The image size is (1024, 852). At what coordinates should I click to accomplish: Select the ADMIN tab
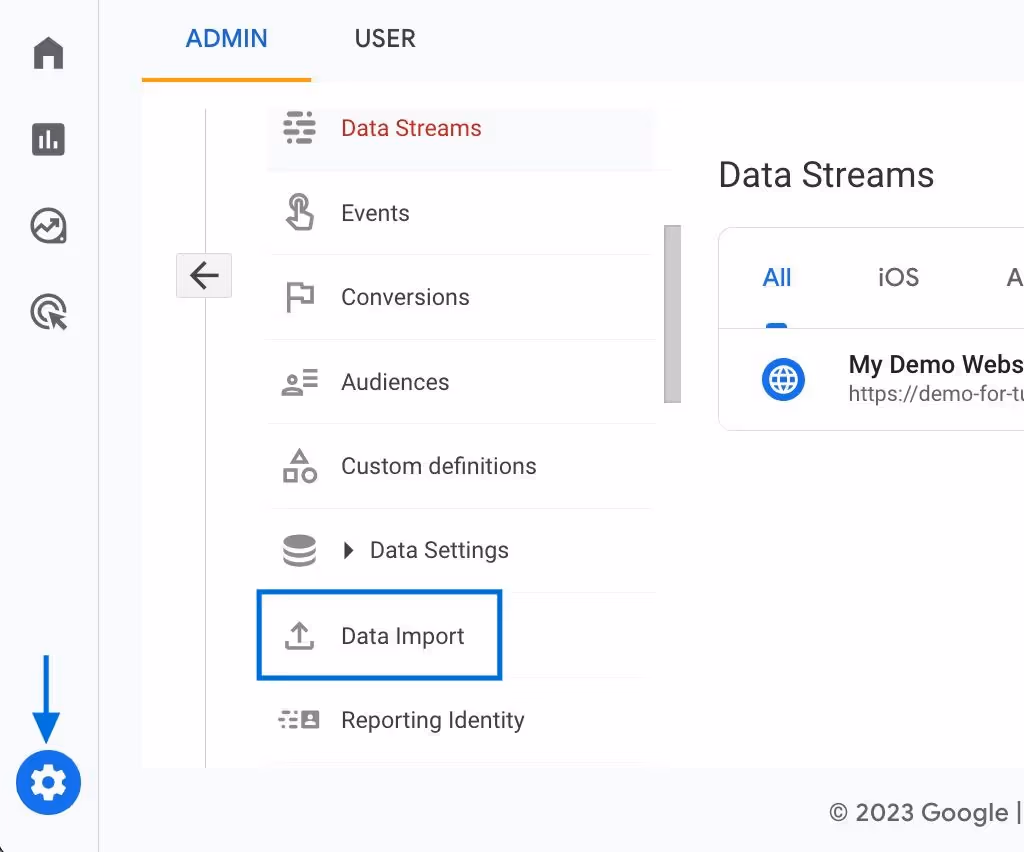227,39
